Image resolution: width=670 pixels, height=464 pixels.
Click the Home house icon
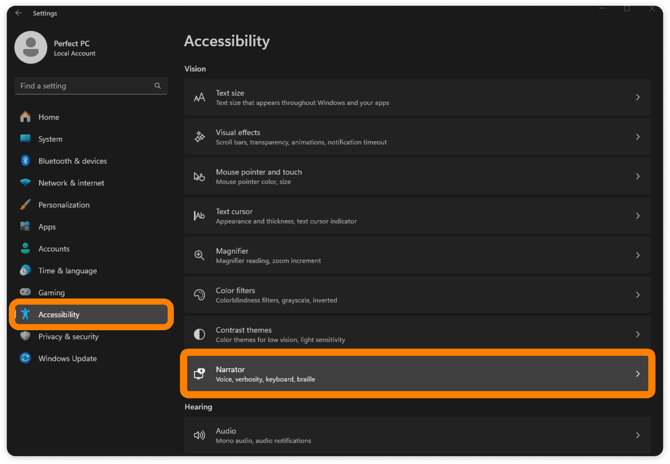click(x=25, y=117)
